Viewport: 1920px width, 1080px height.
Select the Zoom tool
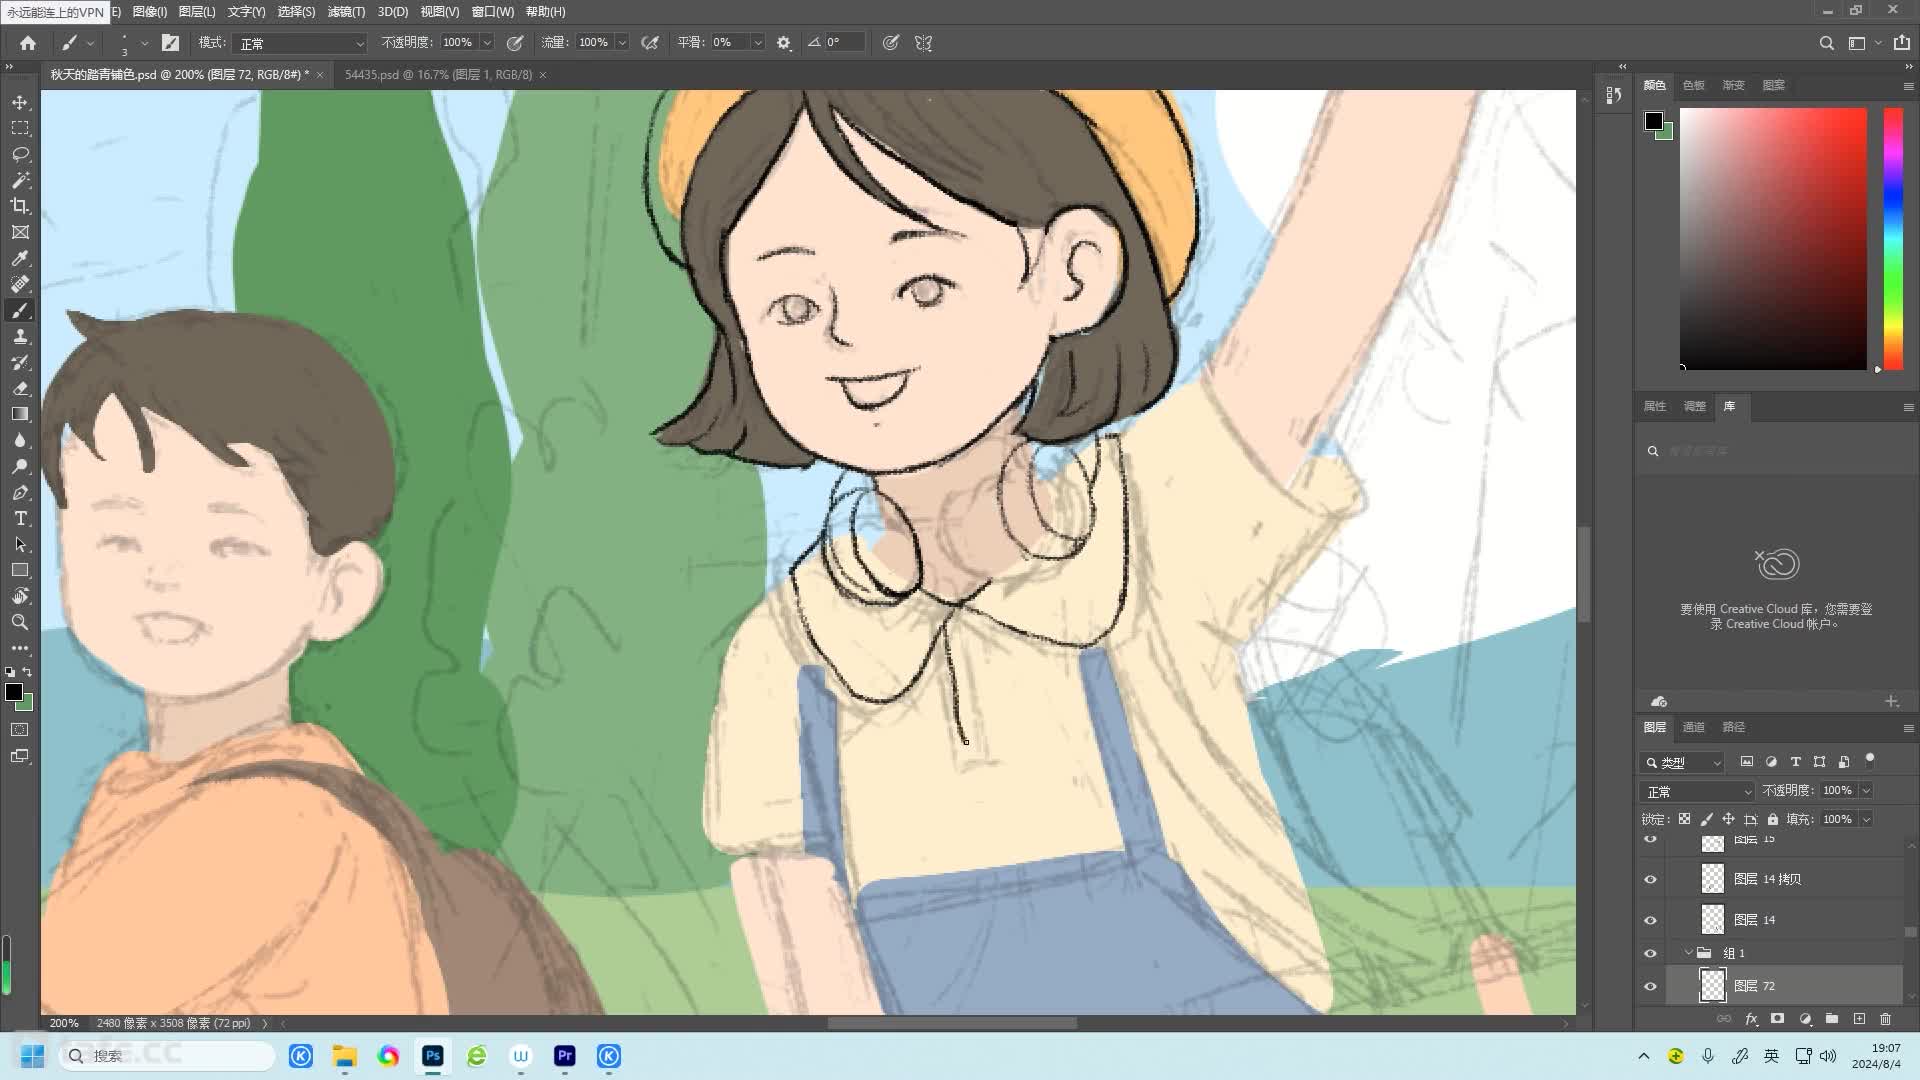click(x=20, y=622)
